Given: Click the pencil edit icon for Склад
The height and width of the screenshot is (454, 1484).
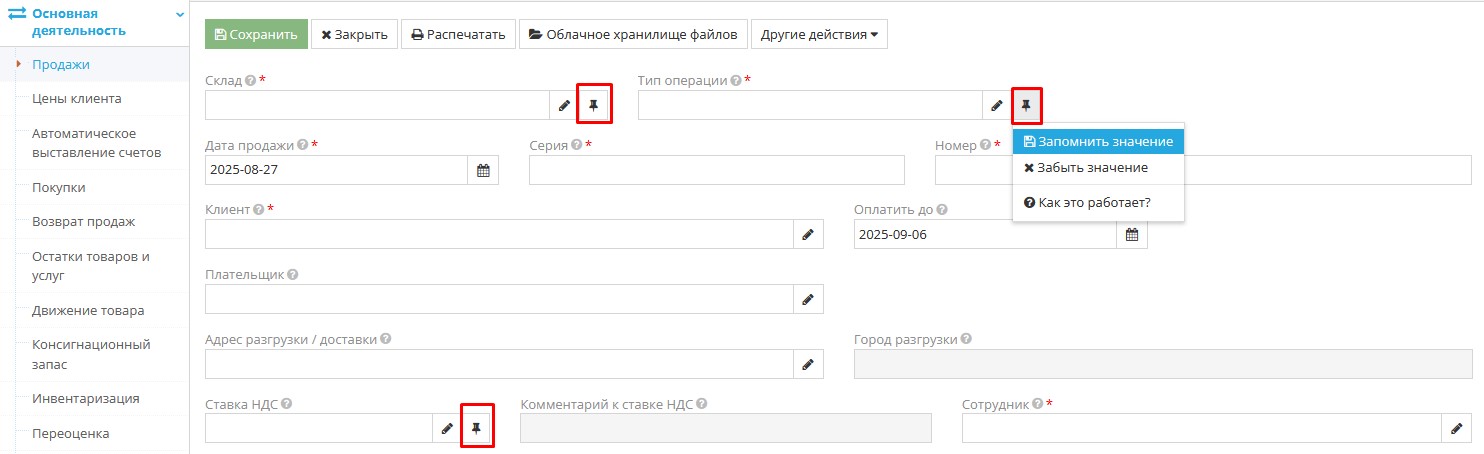Looking at the screenshot, I should pyautogui.click(x=564, y=105).
